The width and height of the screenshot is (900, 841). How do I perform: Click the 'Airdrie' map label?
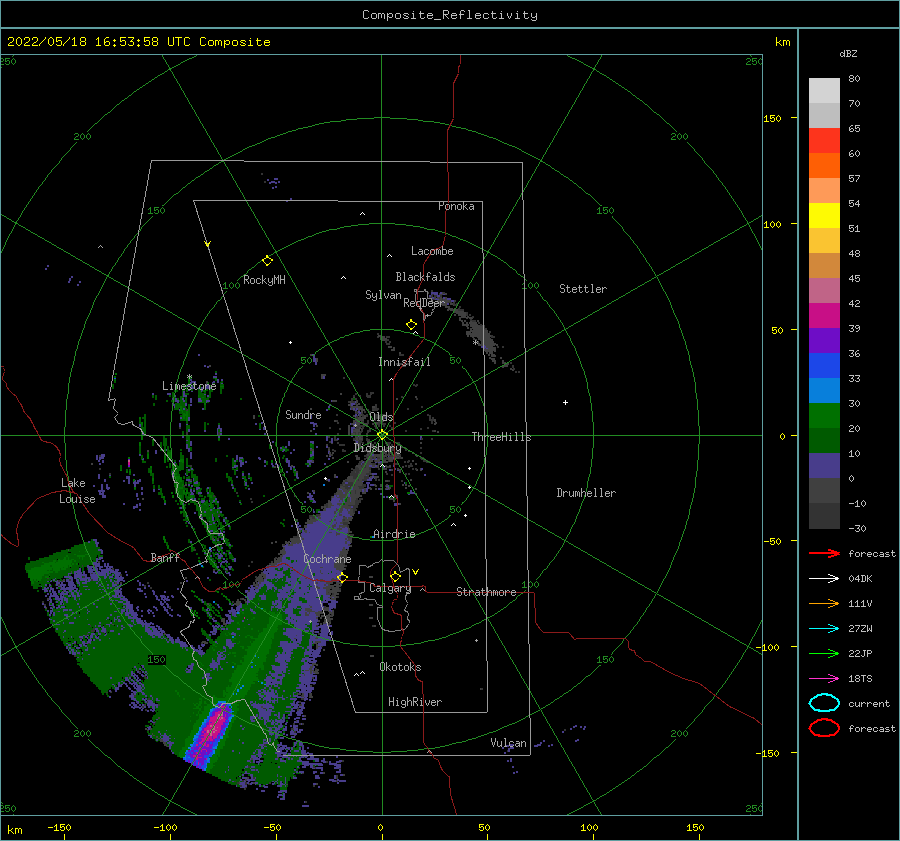(x=394, y=534)
